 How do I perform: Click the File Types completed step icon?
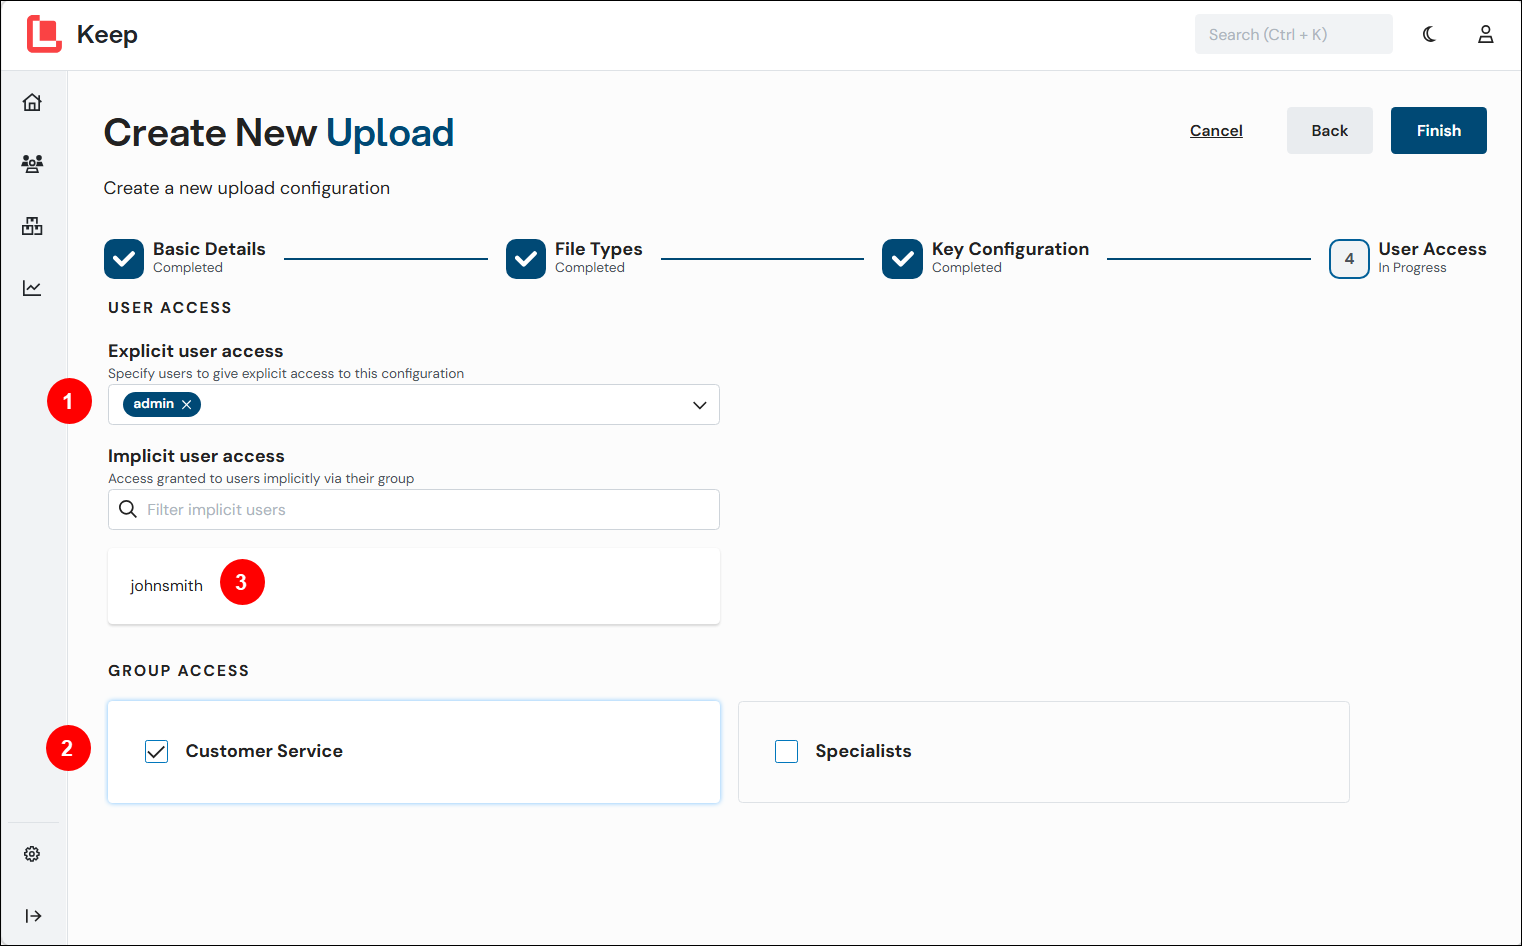(x=526, y=259)
